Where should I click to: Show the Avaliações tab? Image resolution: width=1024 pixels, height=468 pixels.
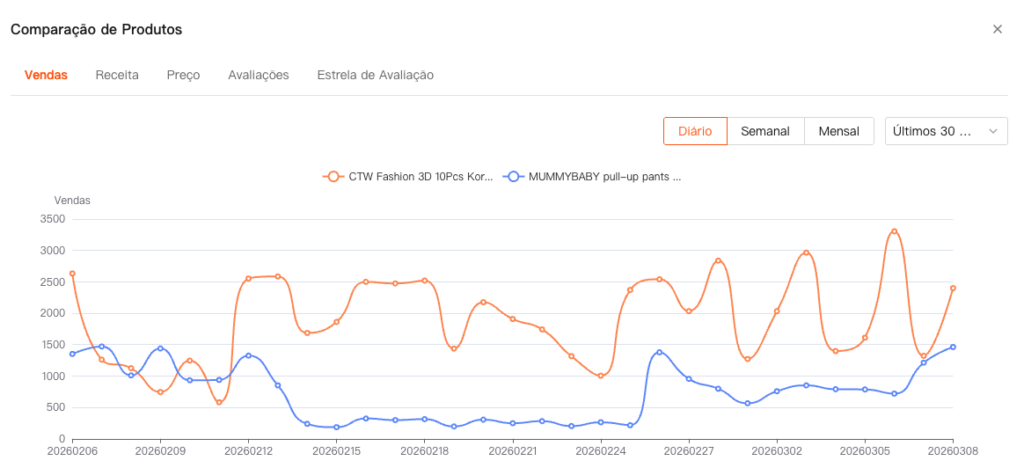point(258,75)
